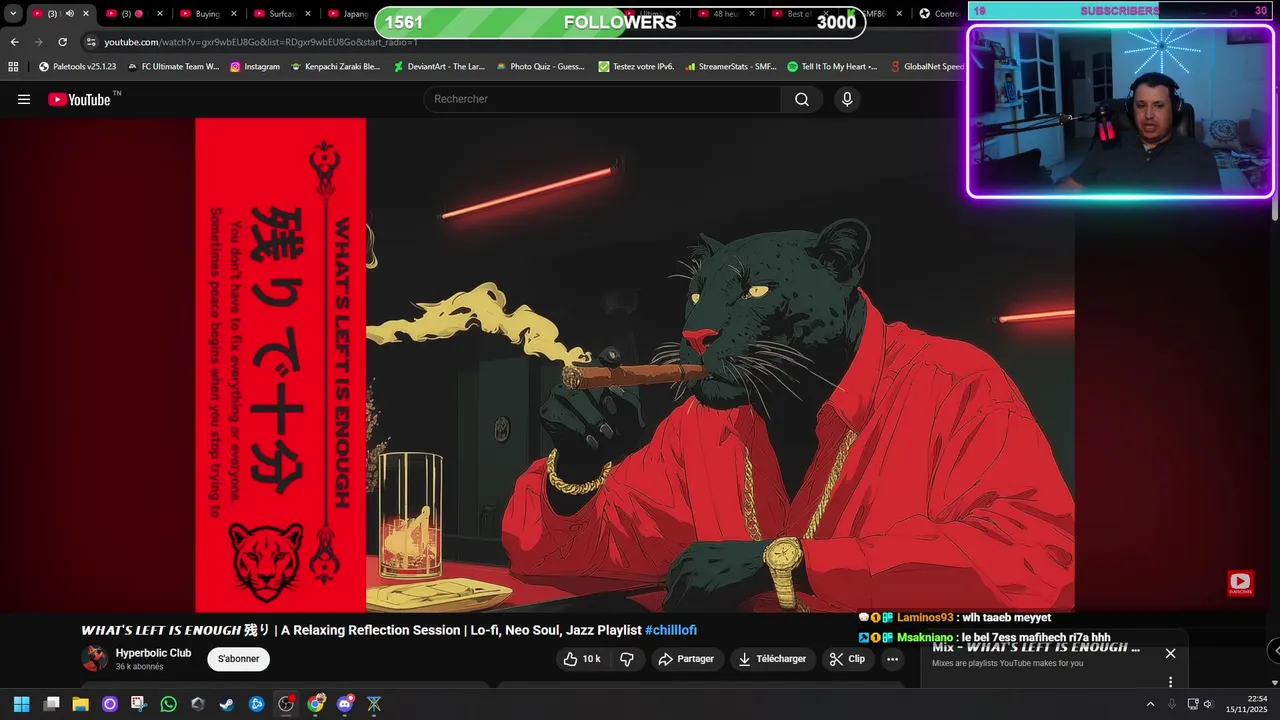Show hidden system tray icons chevron
The height and width of the screenshot is (720, 1280).
(1150, 704)
